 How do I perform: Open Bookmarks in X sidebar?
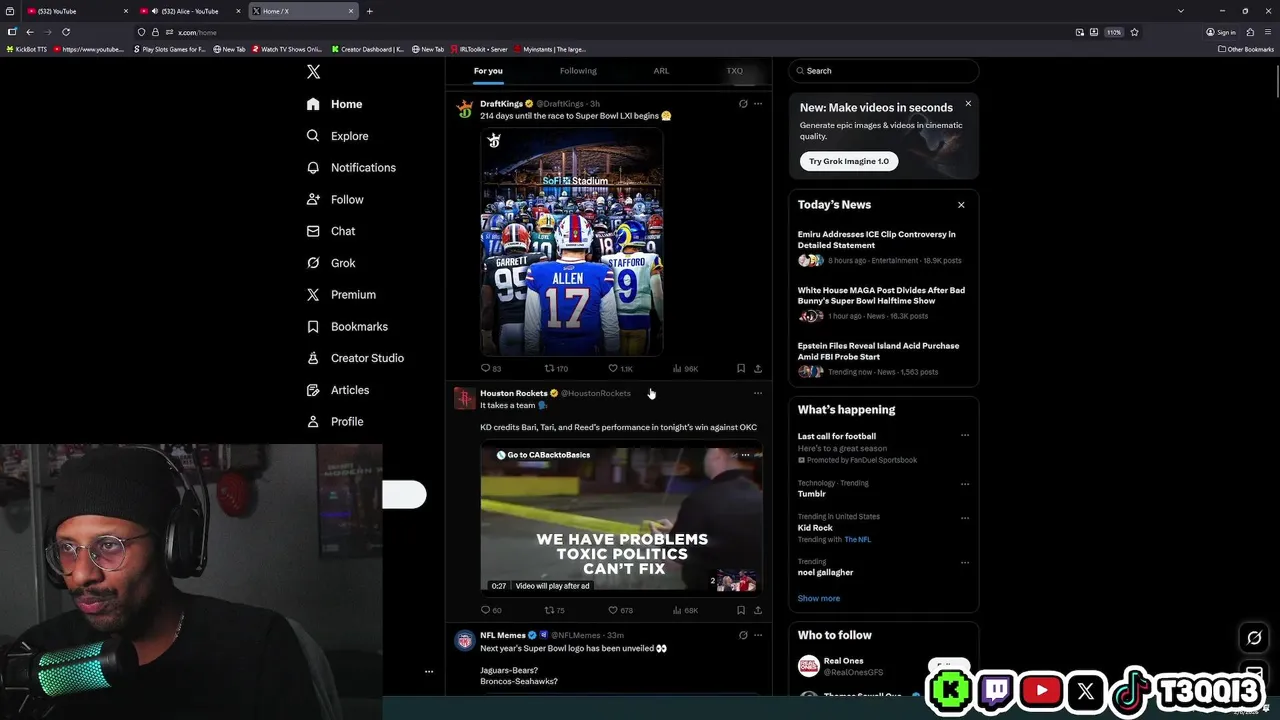tap(347, 327)
